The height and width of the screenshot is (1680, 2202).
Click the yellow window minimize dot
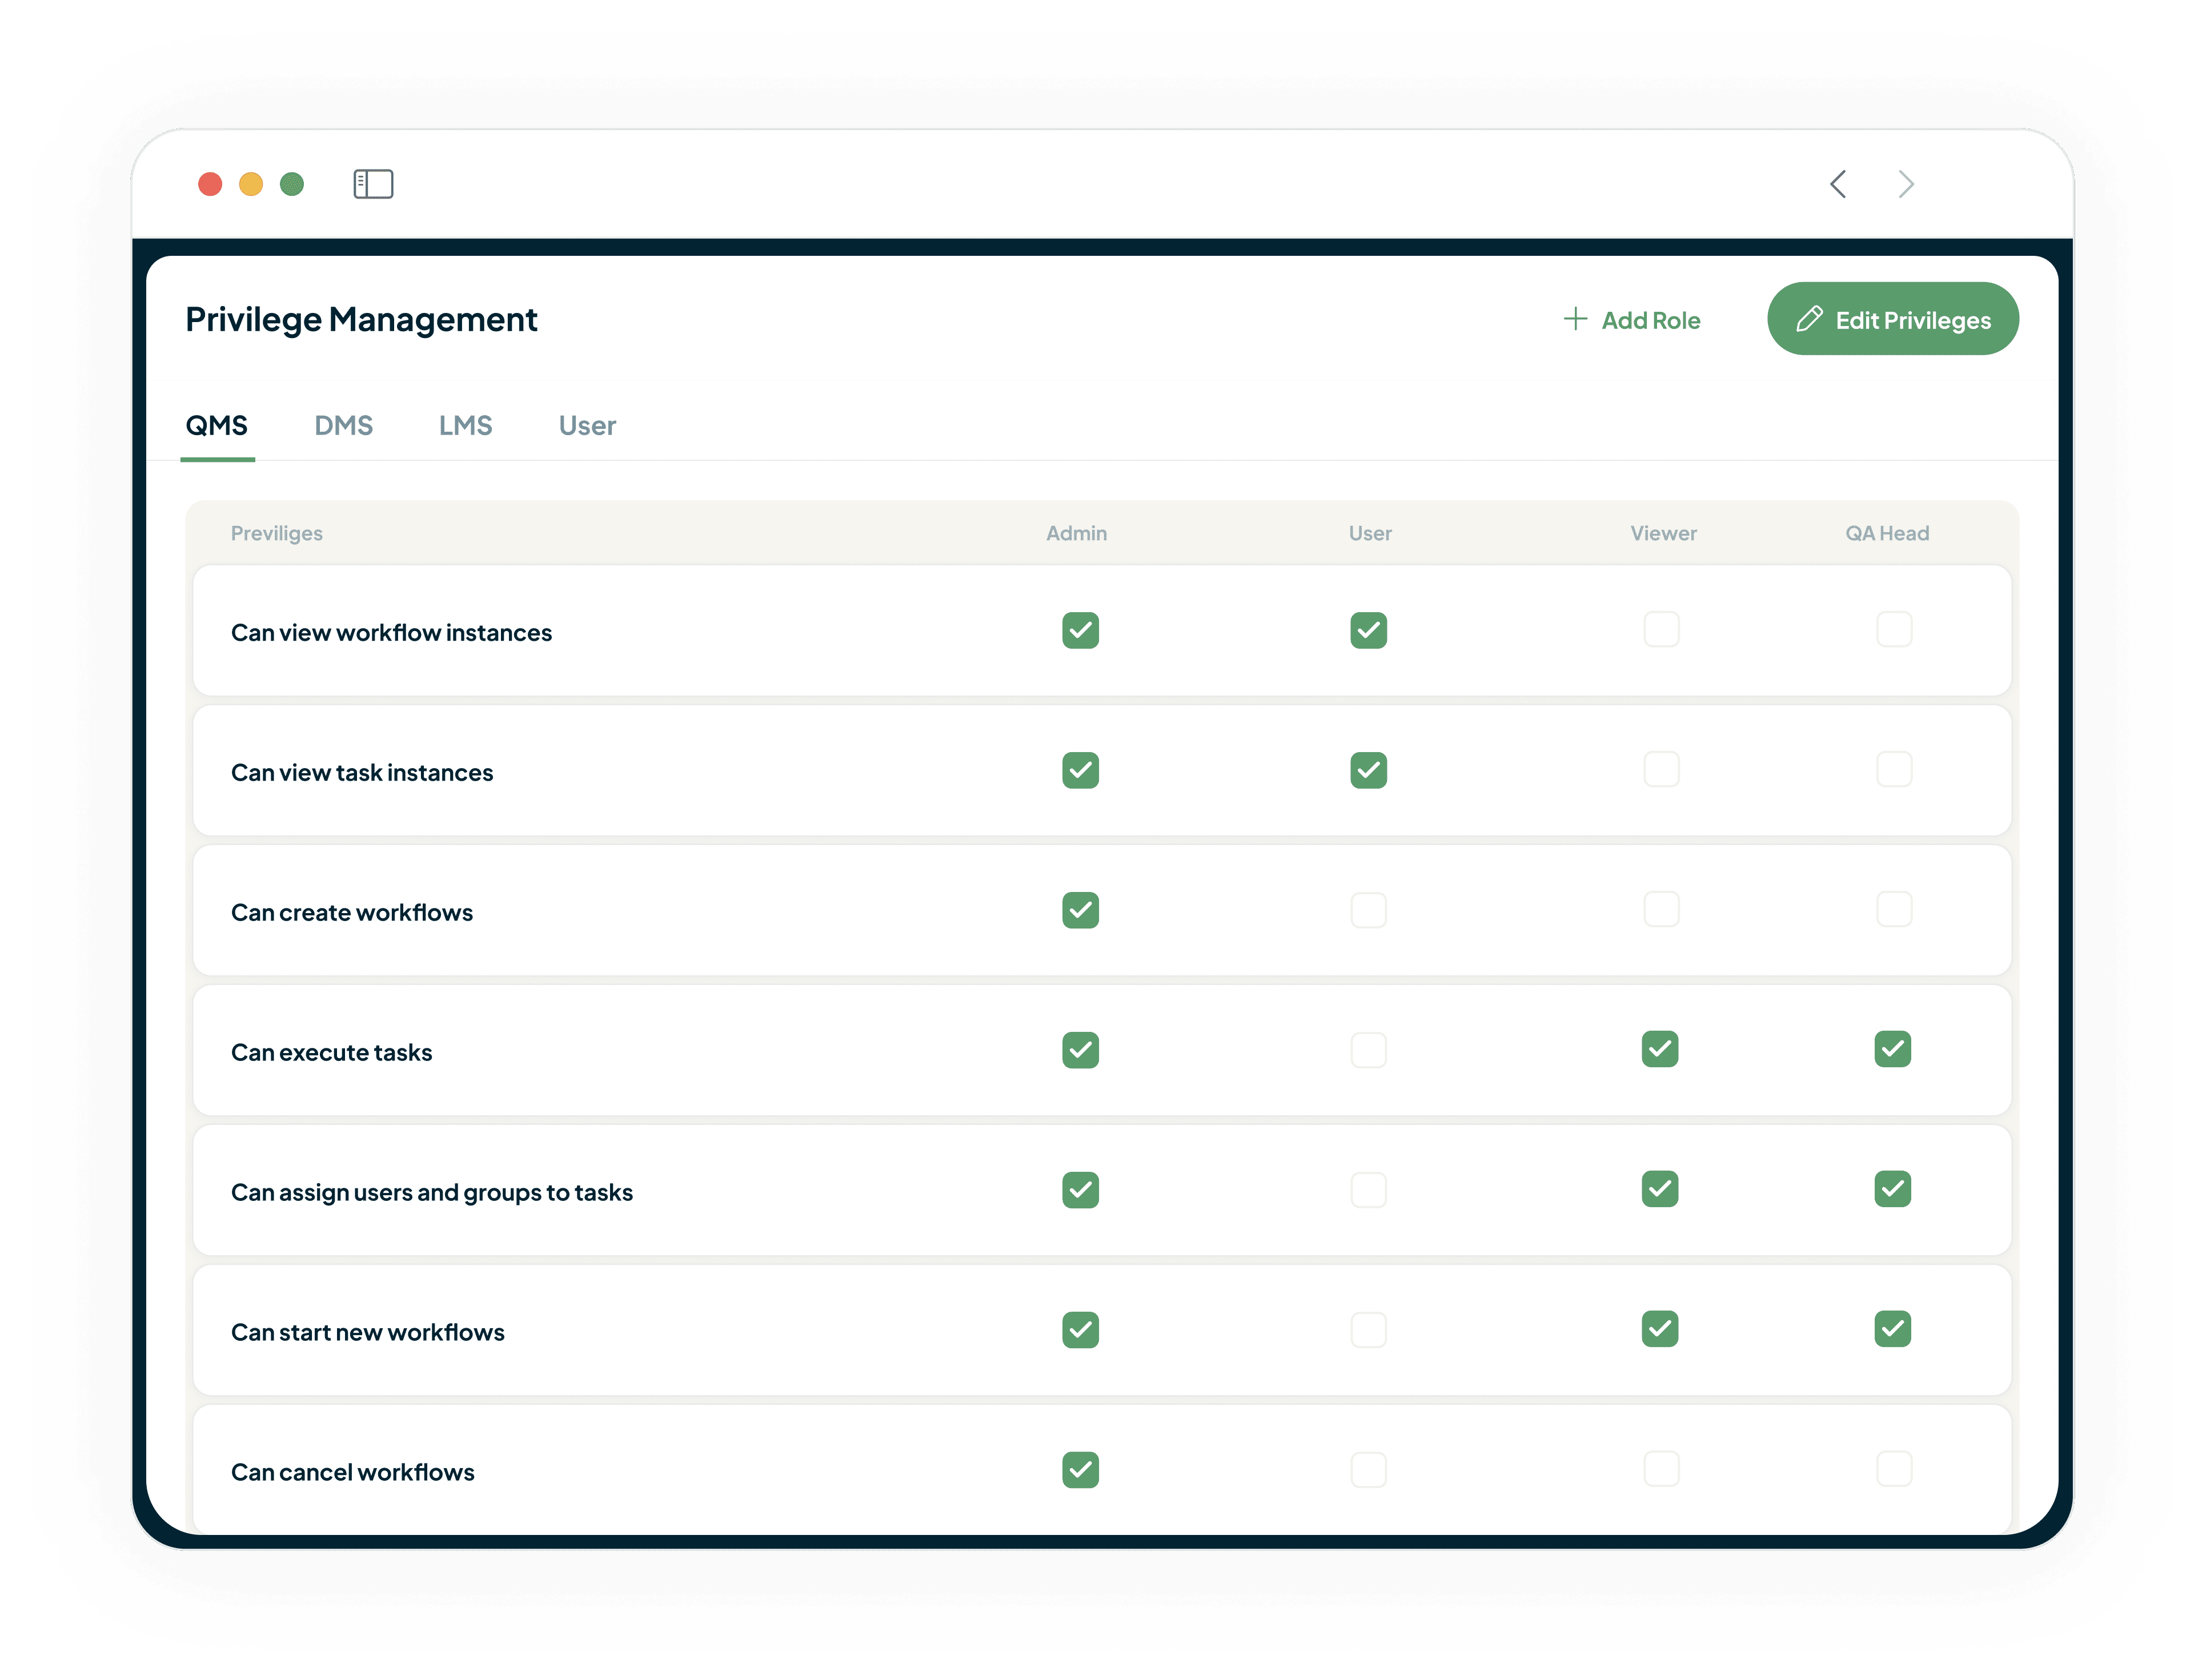pyautogui.click(x=251, y=184)
